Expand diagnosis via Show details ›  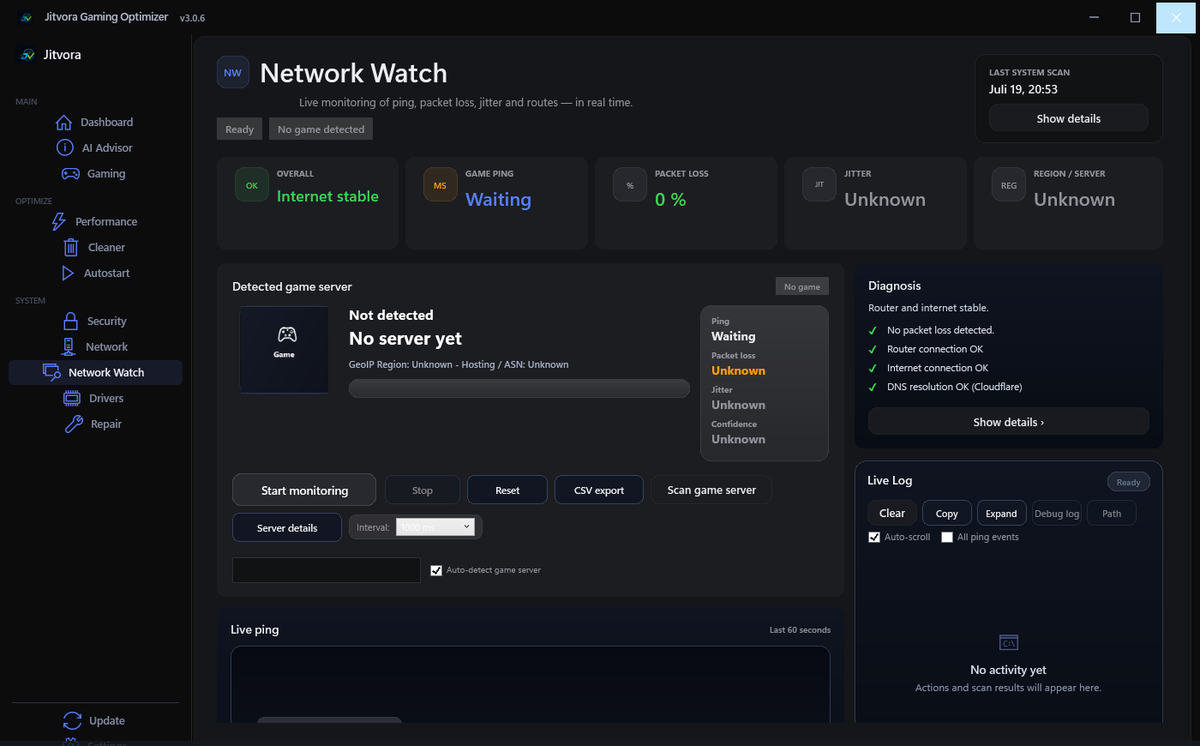1008,422
